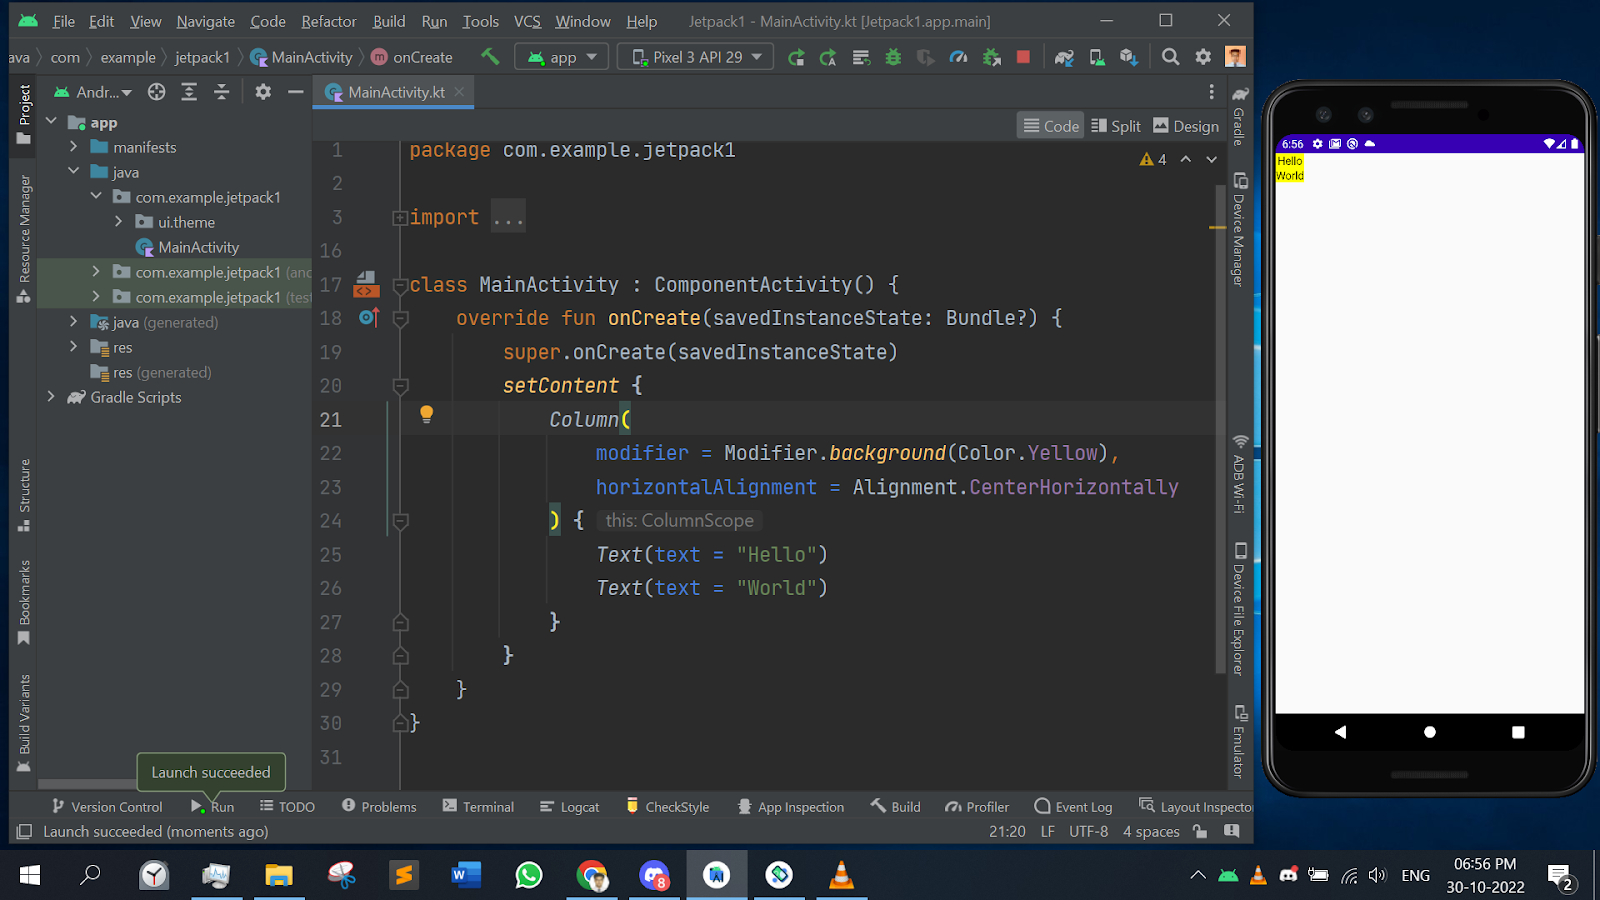Viewport: 1600px width, 900px height.
Task: Sync Project with Gradle Files elephant icon
Action: coord(1064,57)
